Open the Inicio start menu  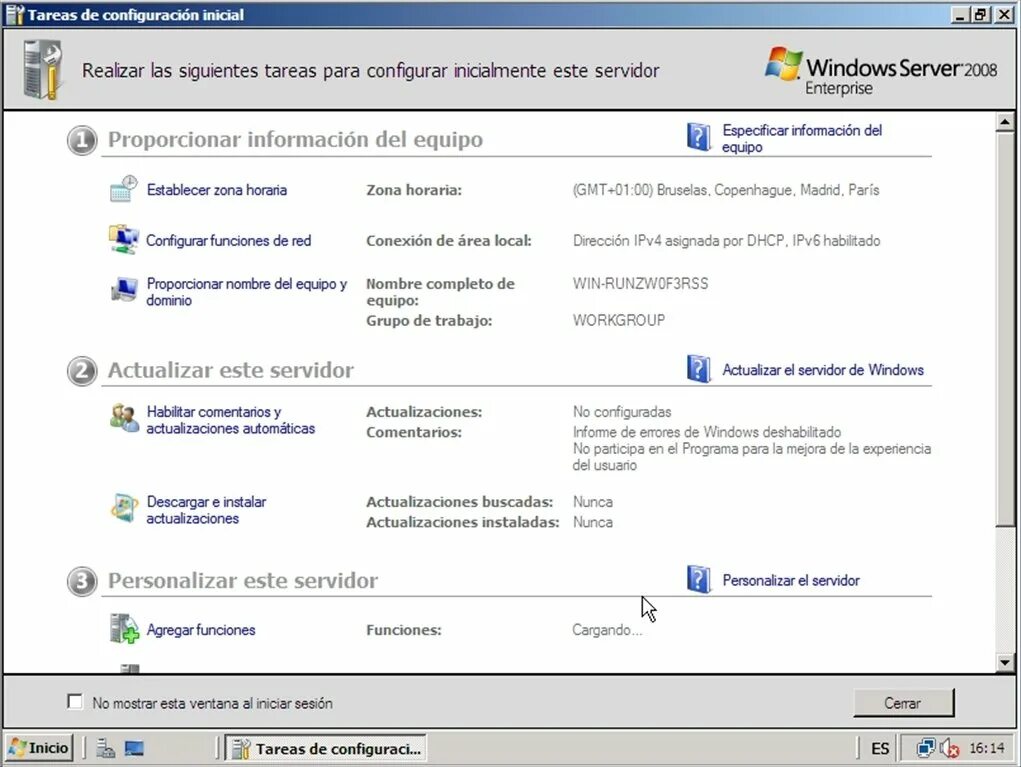click(39, 747)
